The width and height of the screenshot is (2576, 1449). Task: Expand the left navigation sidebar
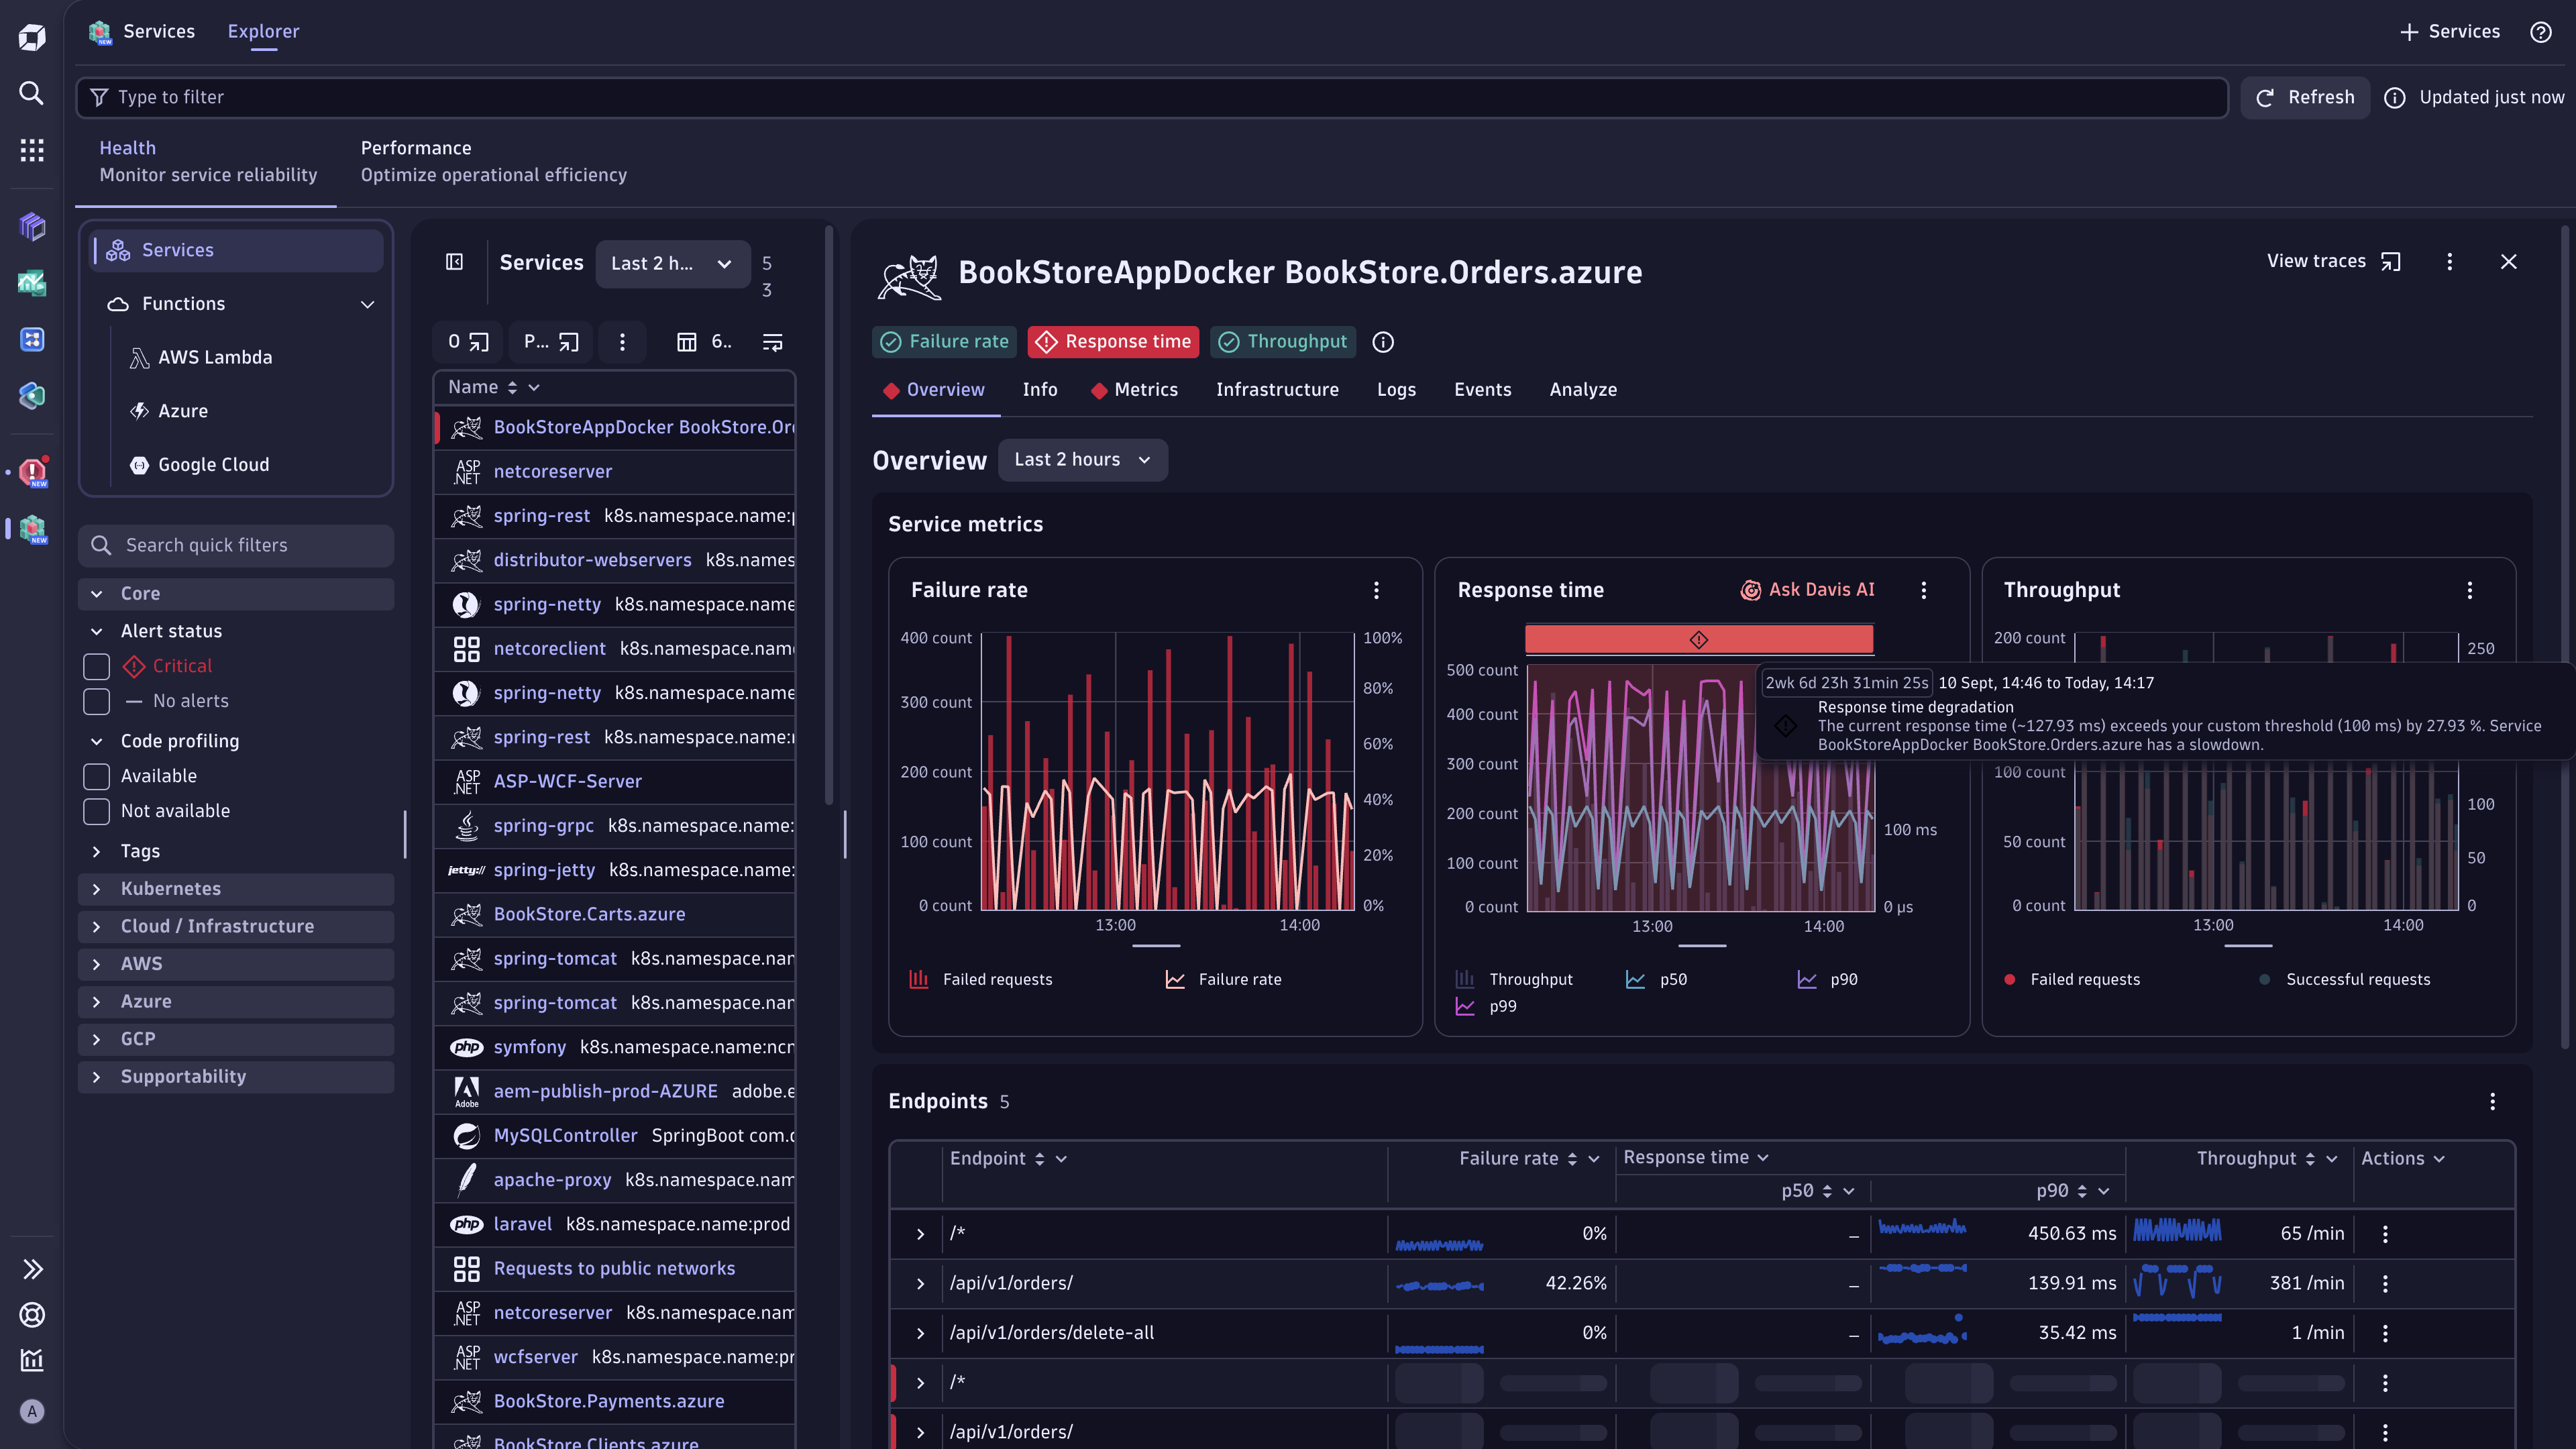click(x=32, y=1269)
